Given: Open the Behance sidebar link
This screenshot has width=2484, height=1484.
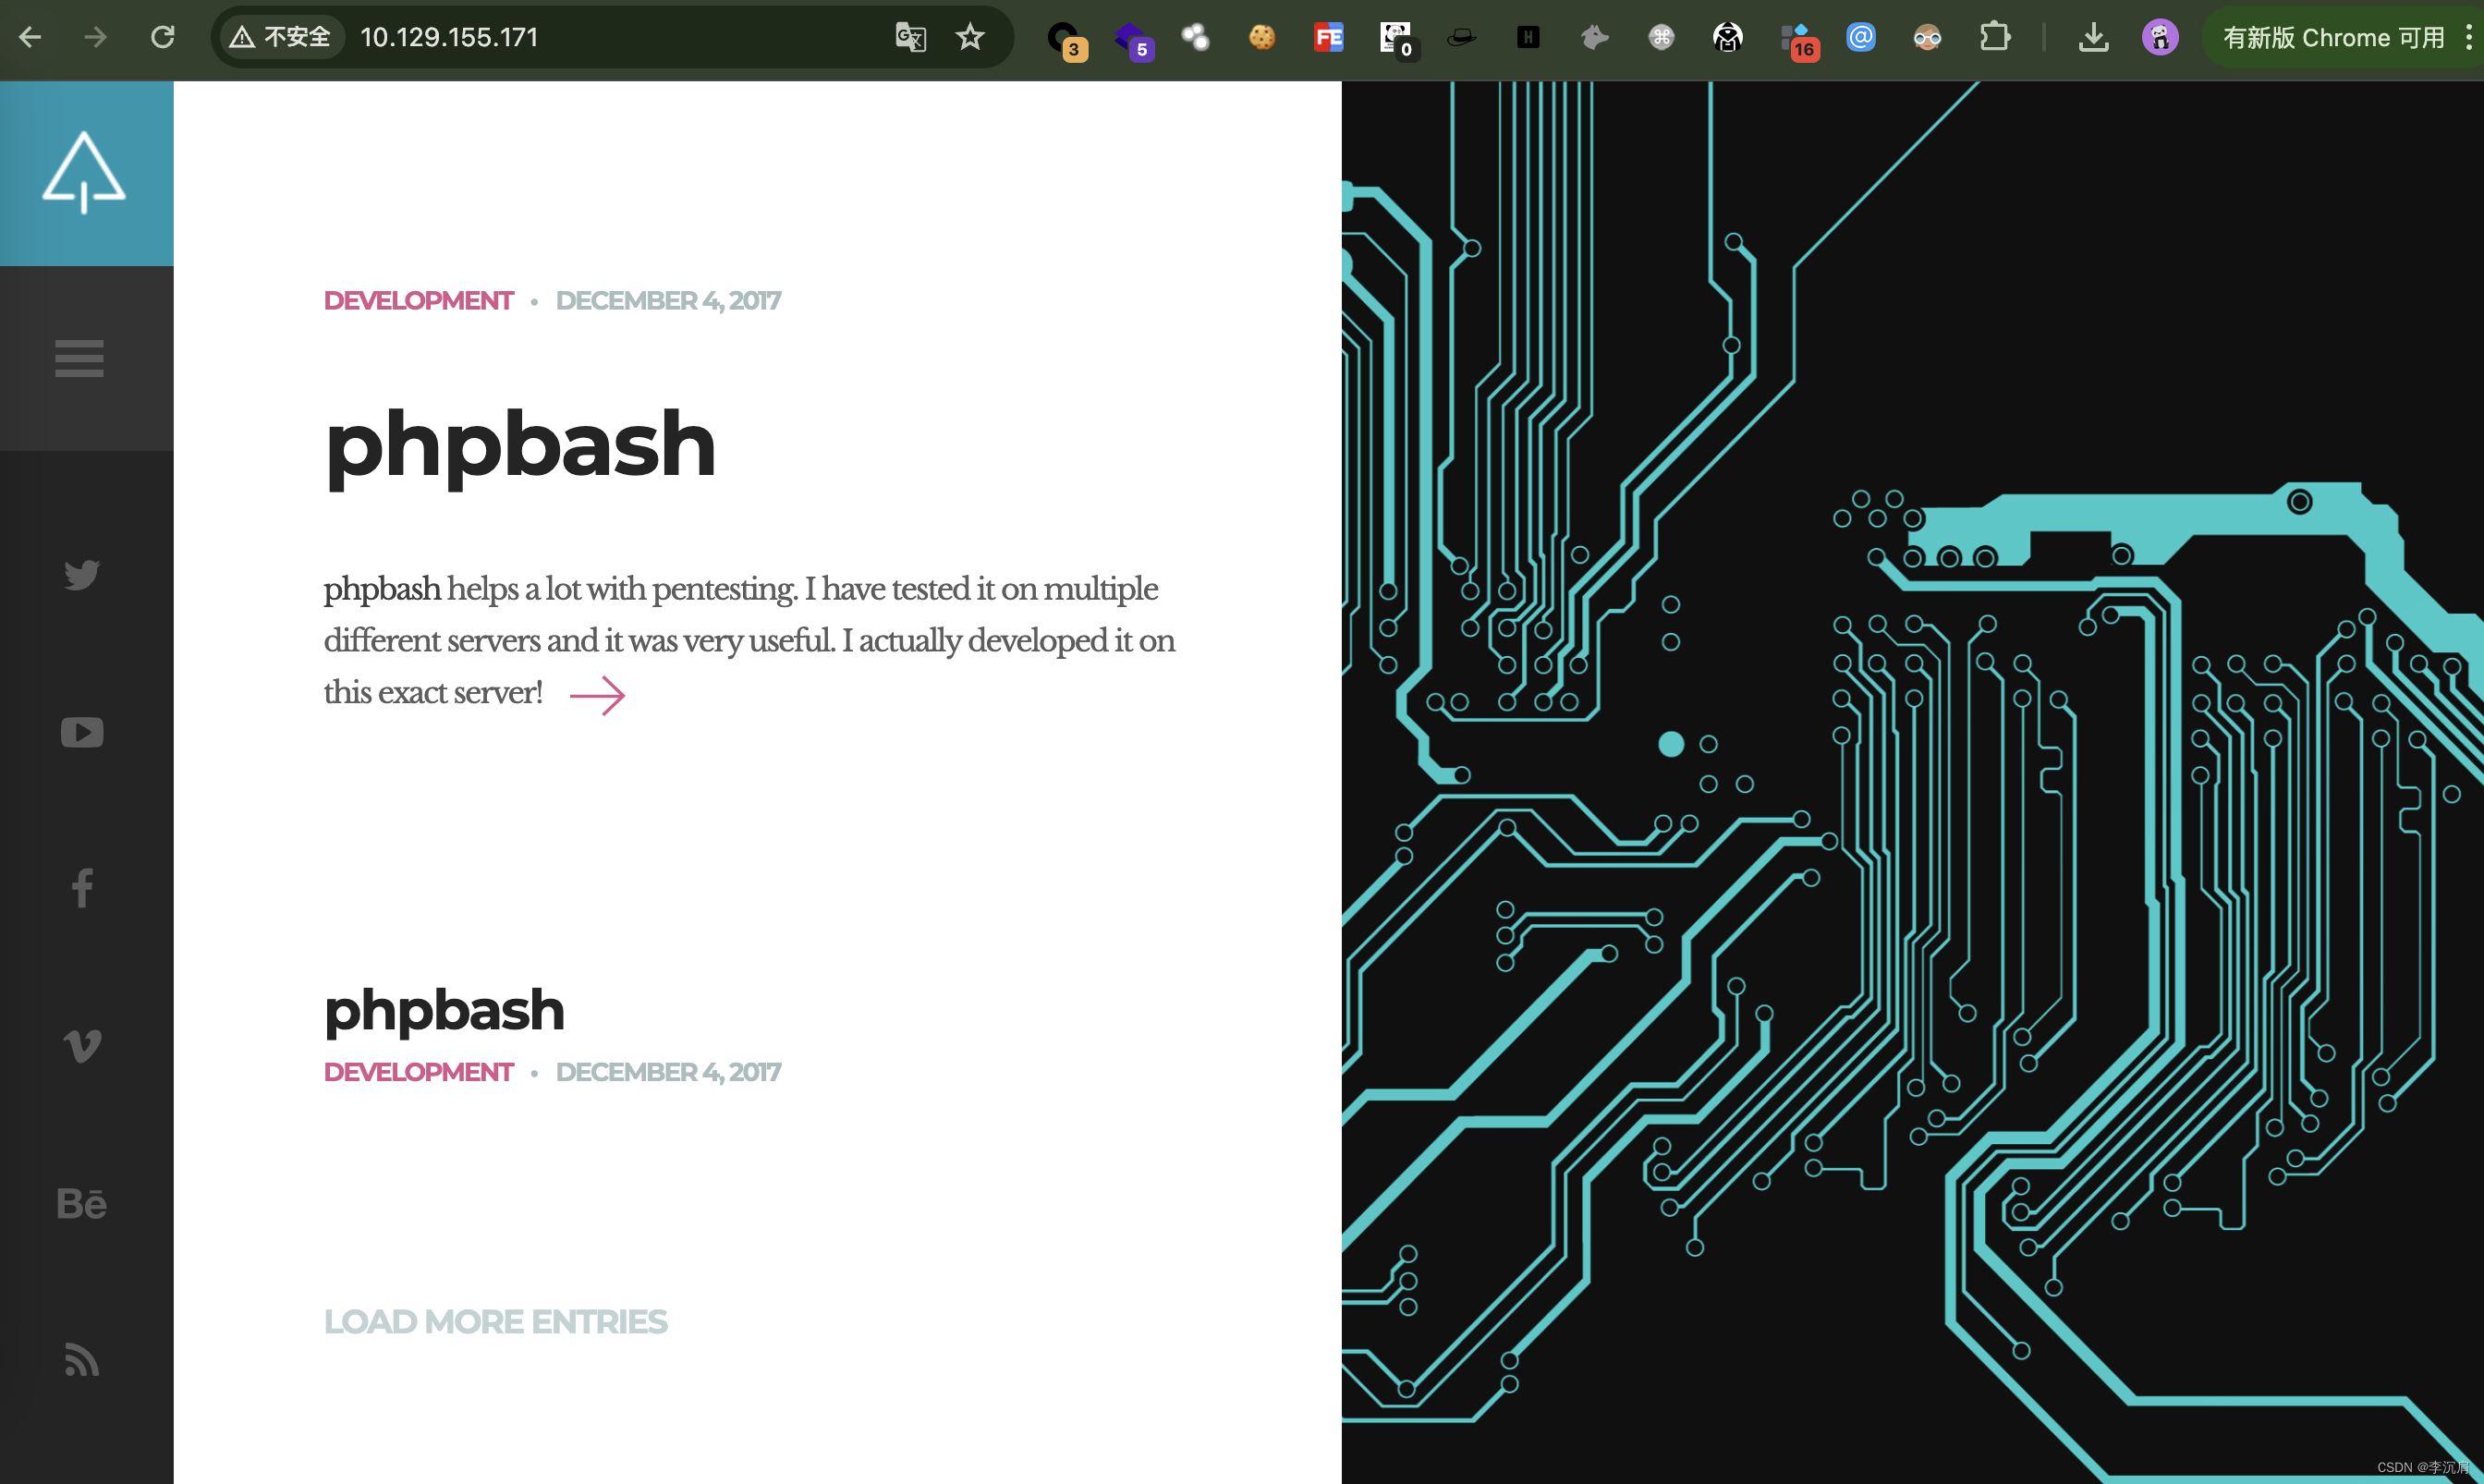Looking at the screenshot, I should 81,1203.
